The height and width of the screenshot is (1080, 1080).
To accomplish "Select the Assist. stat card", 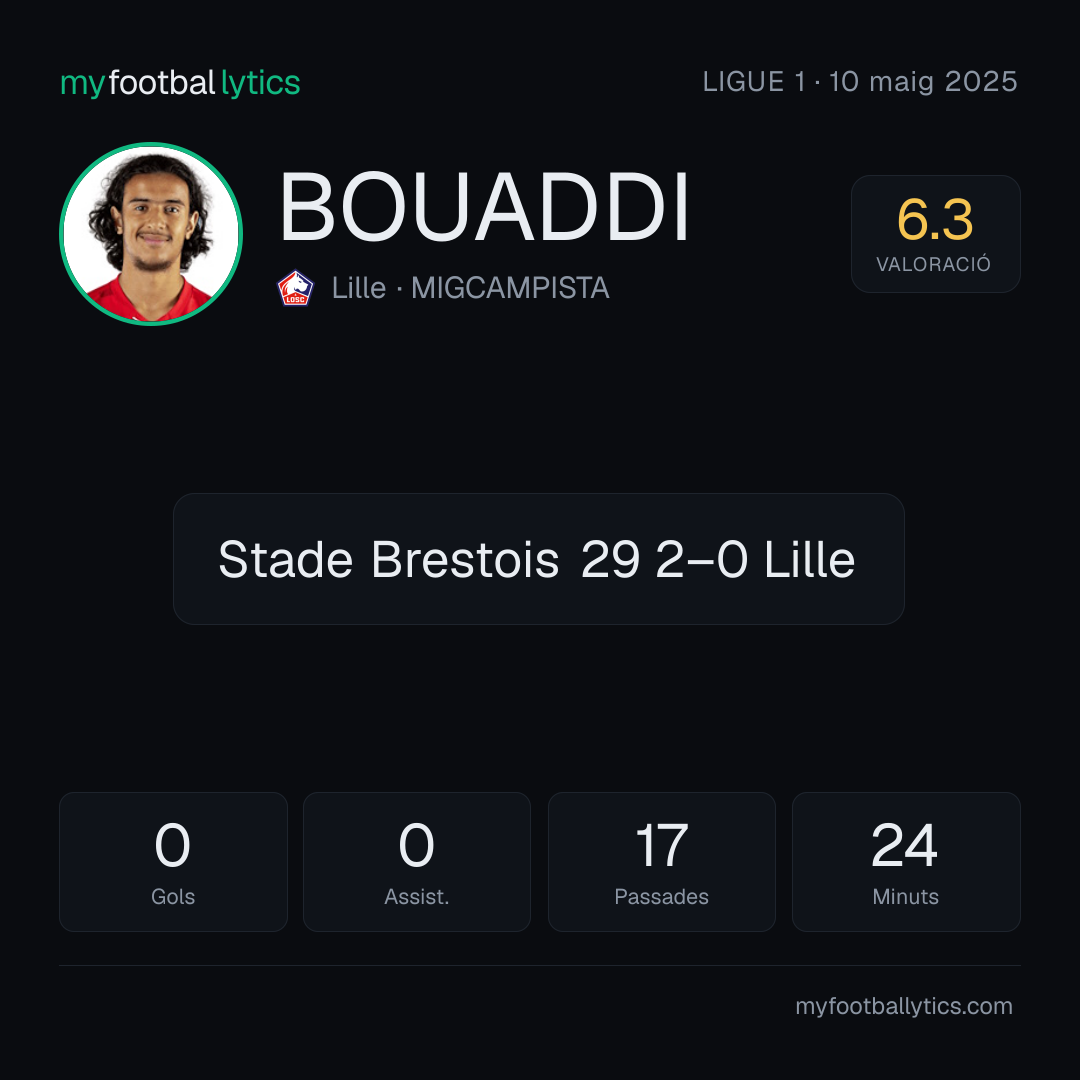I will 417,862.
